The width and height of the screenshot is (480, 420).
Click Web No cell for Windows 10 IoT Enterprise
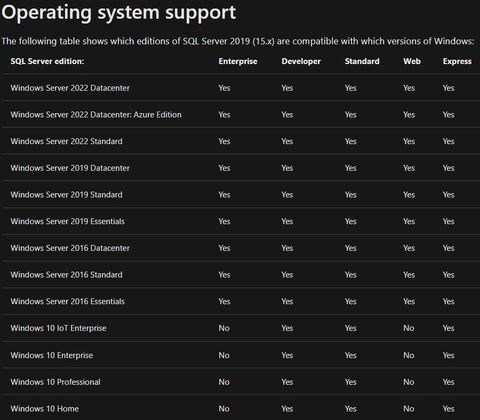[x=409, y=328]
